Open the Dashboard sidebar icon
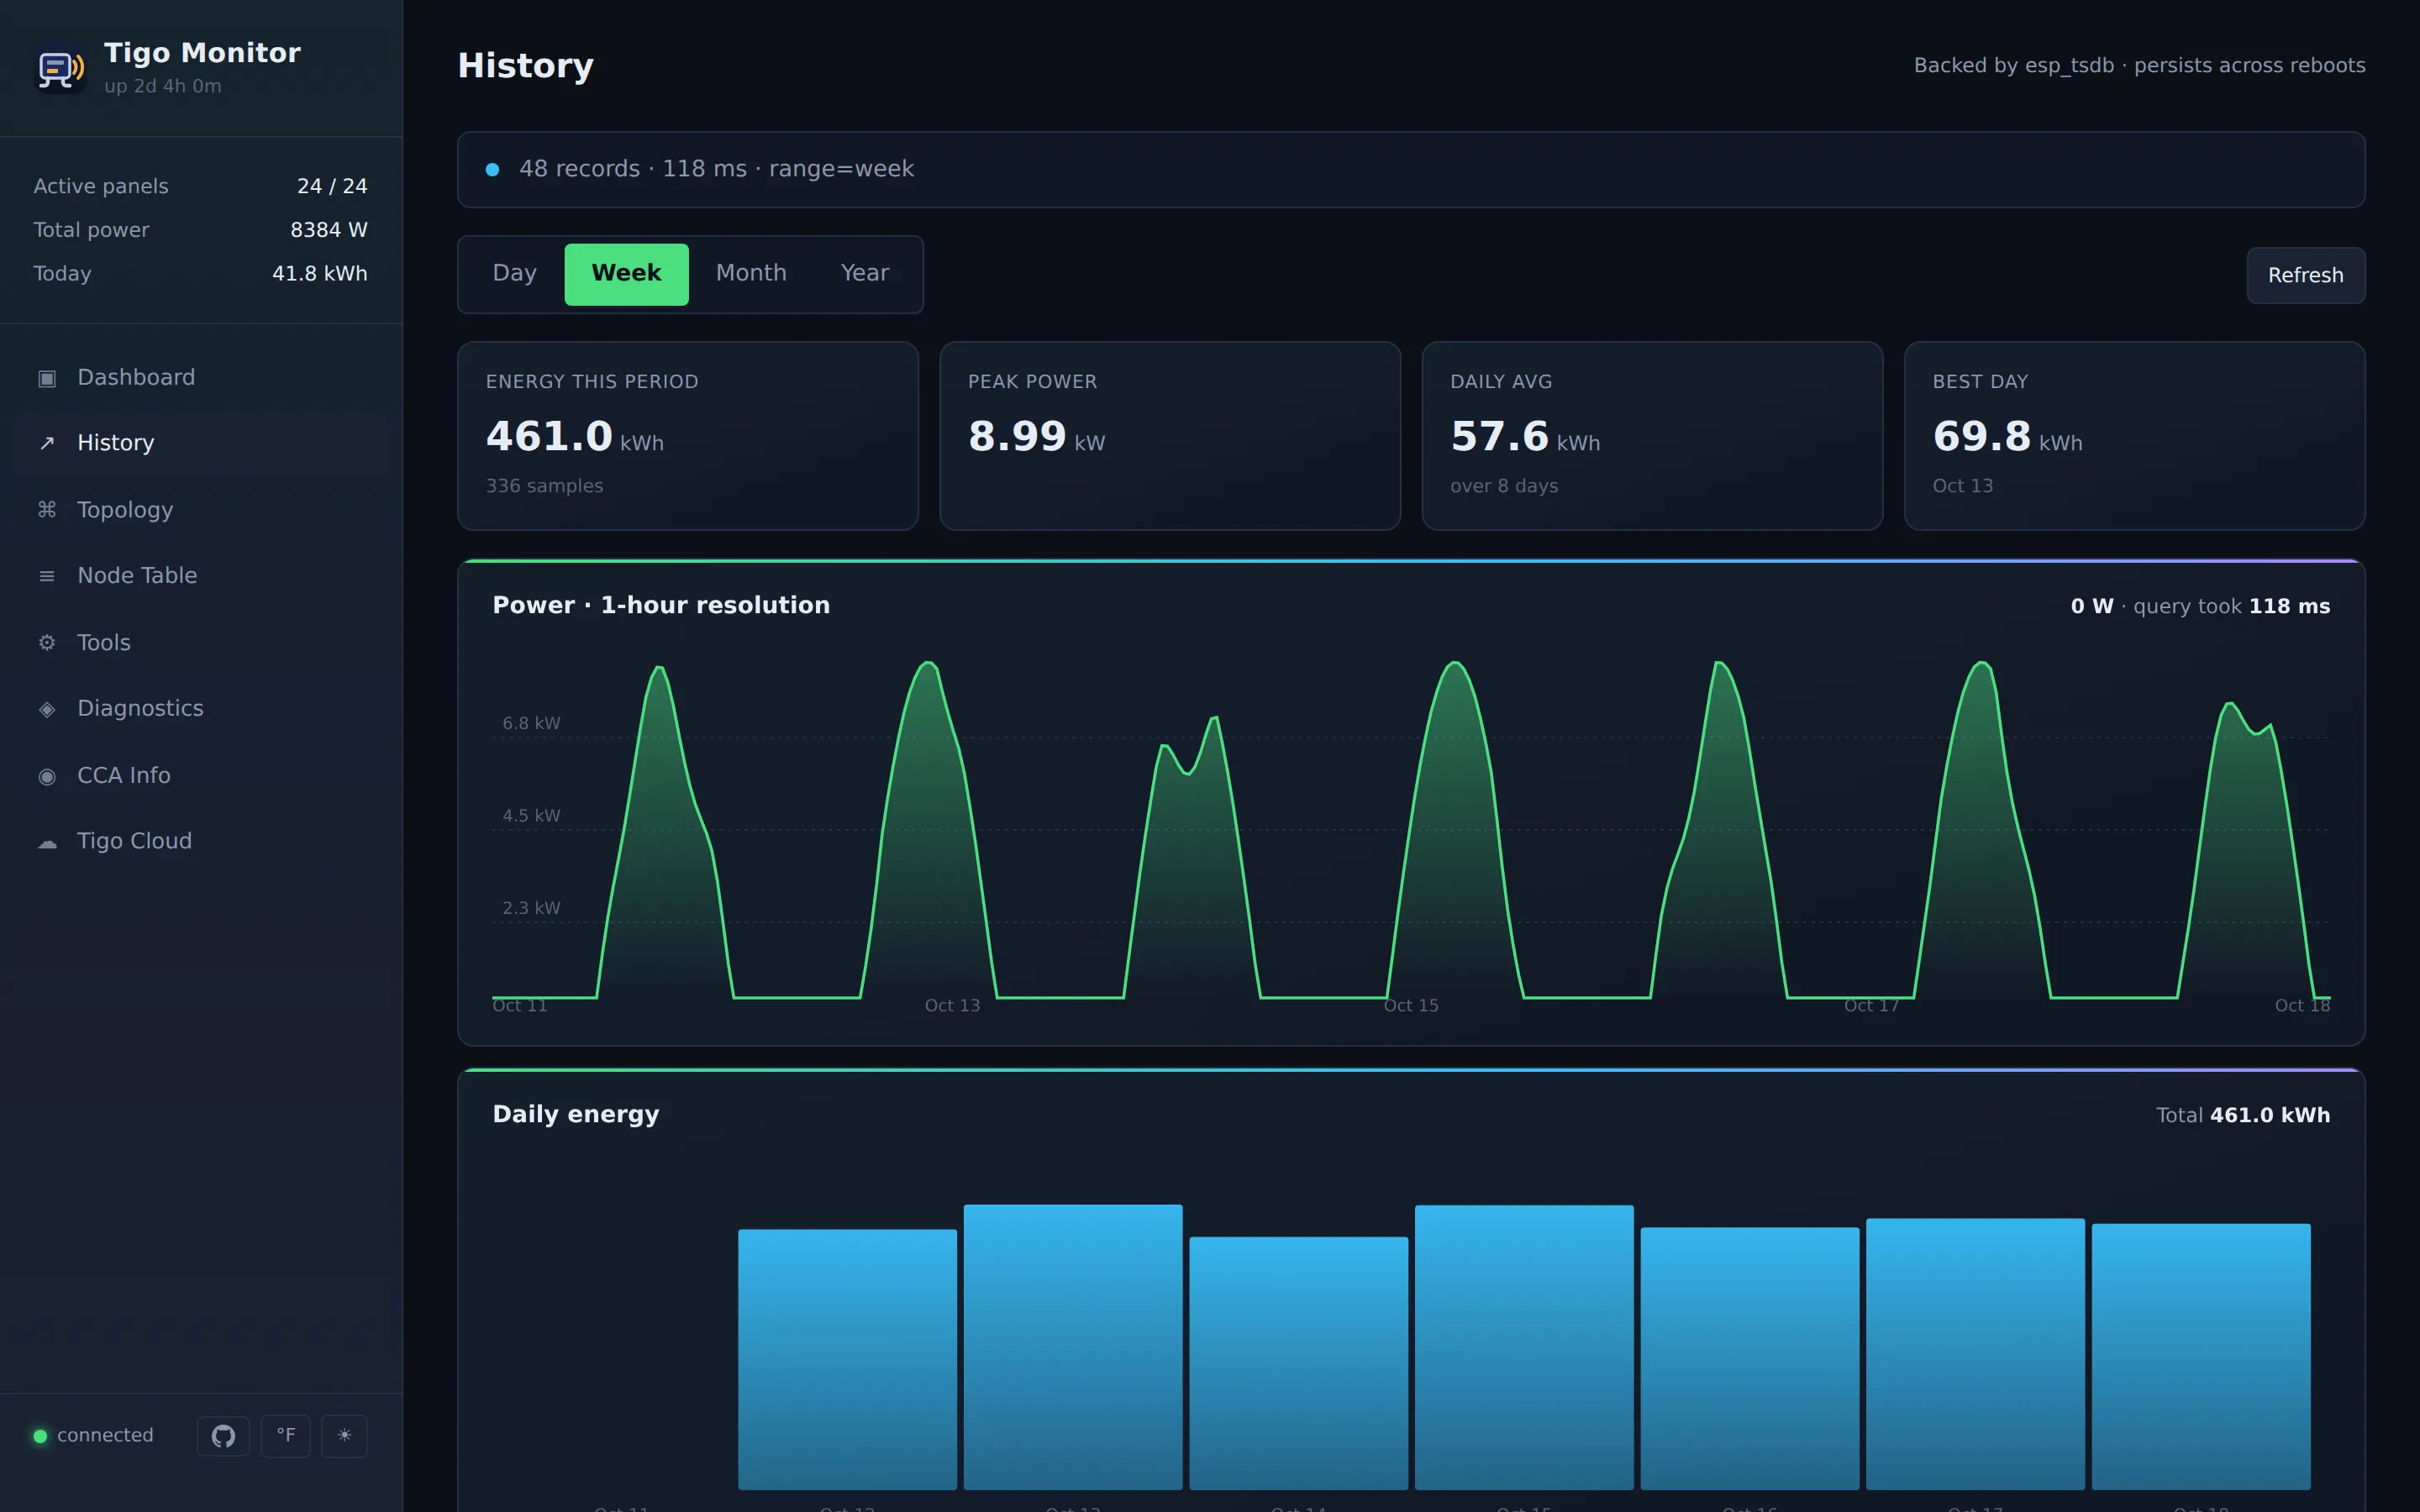This screenshot has width=2420, height=1512. [x=47, y=378]
